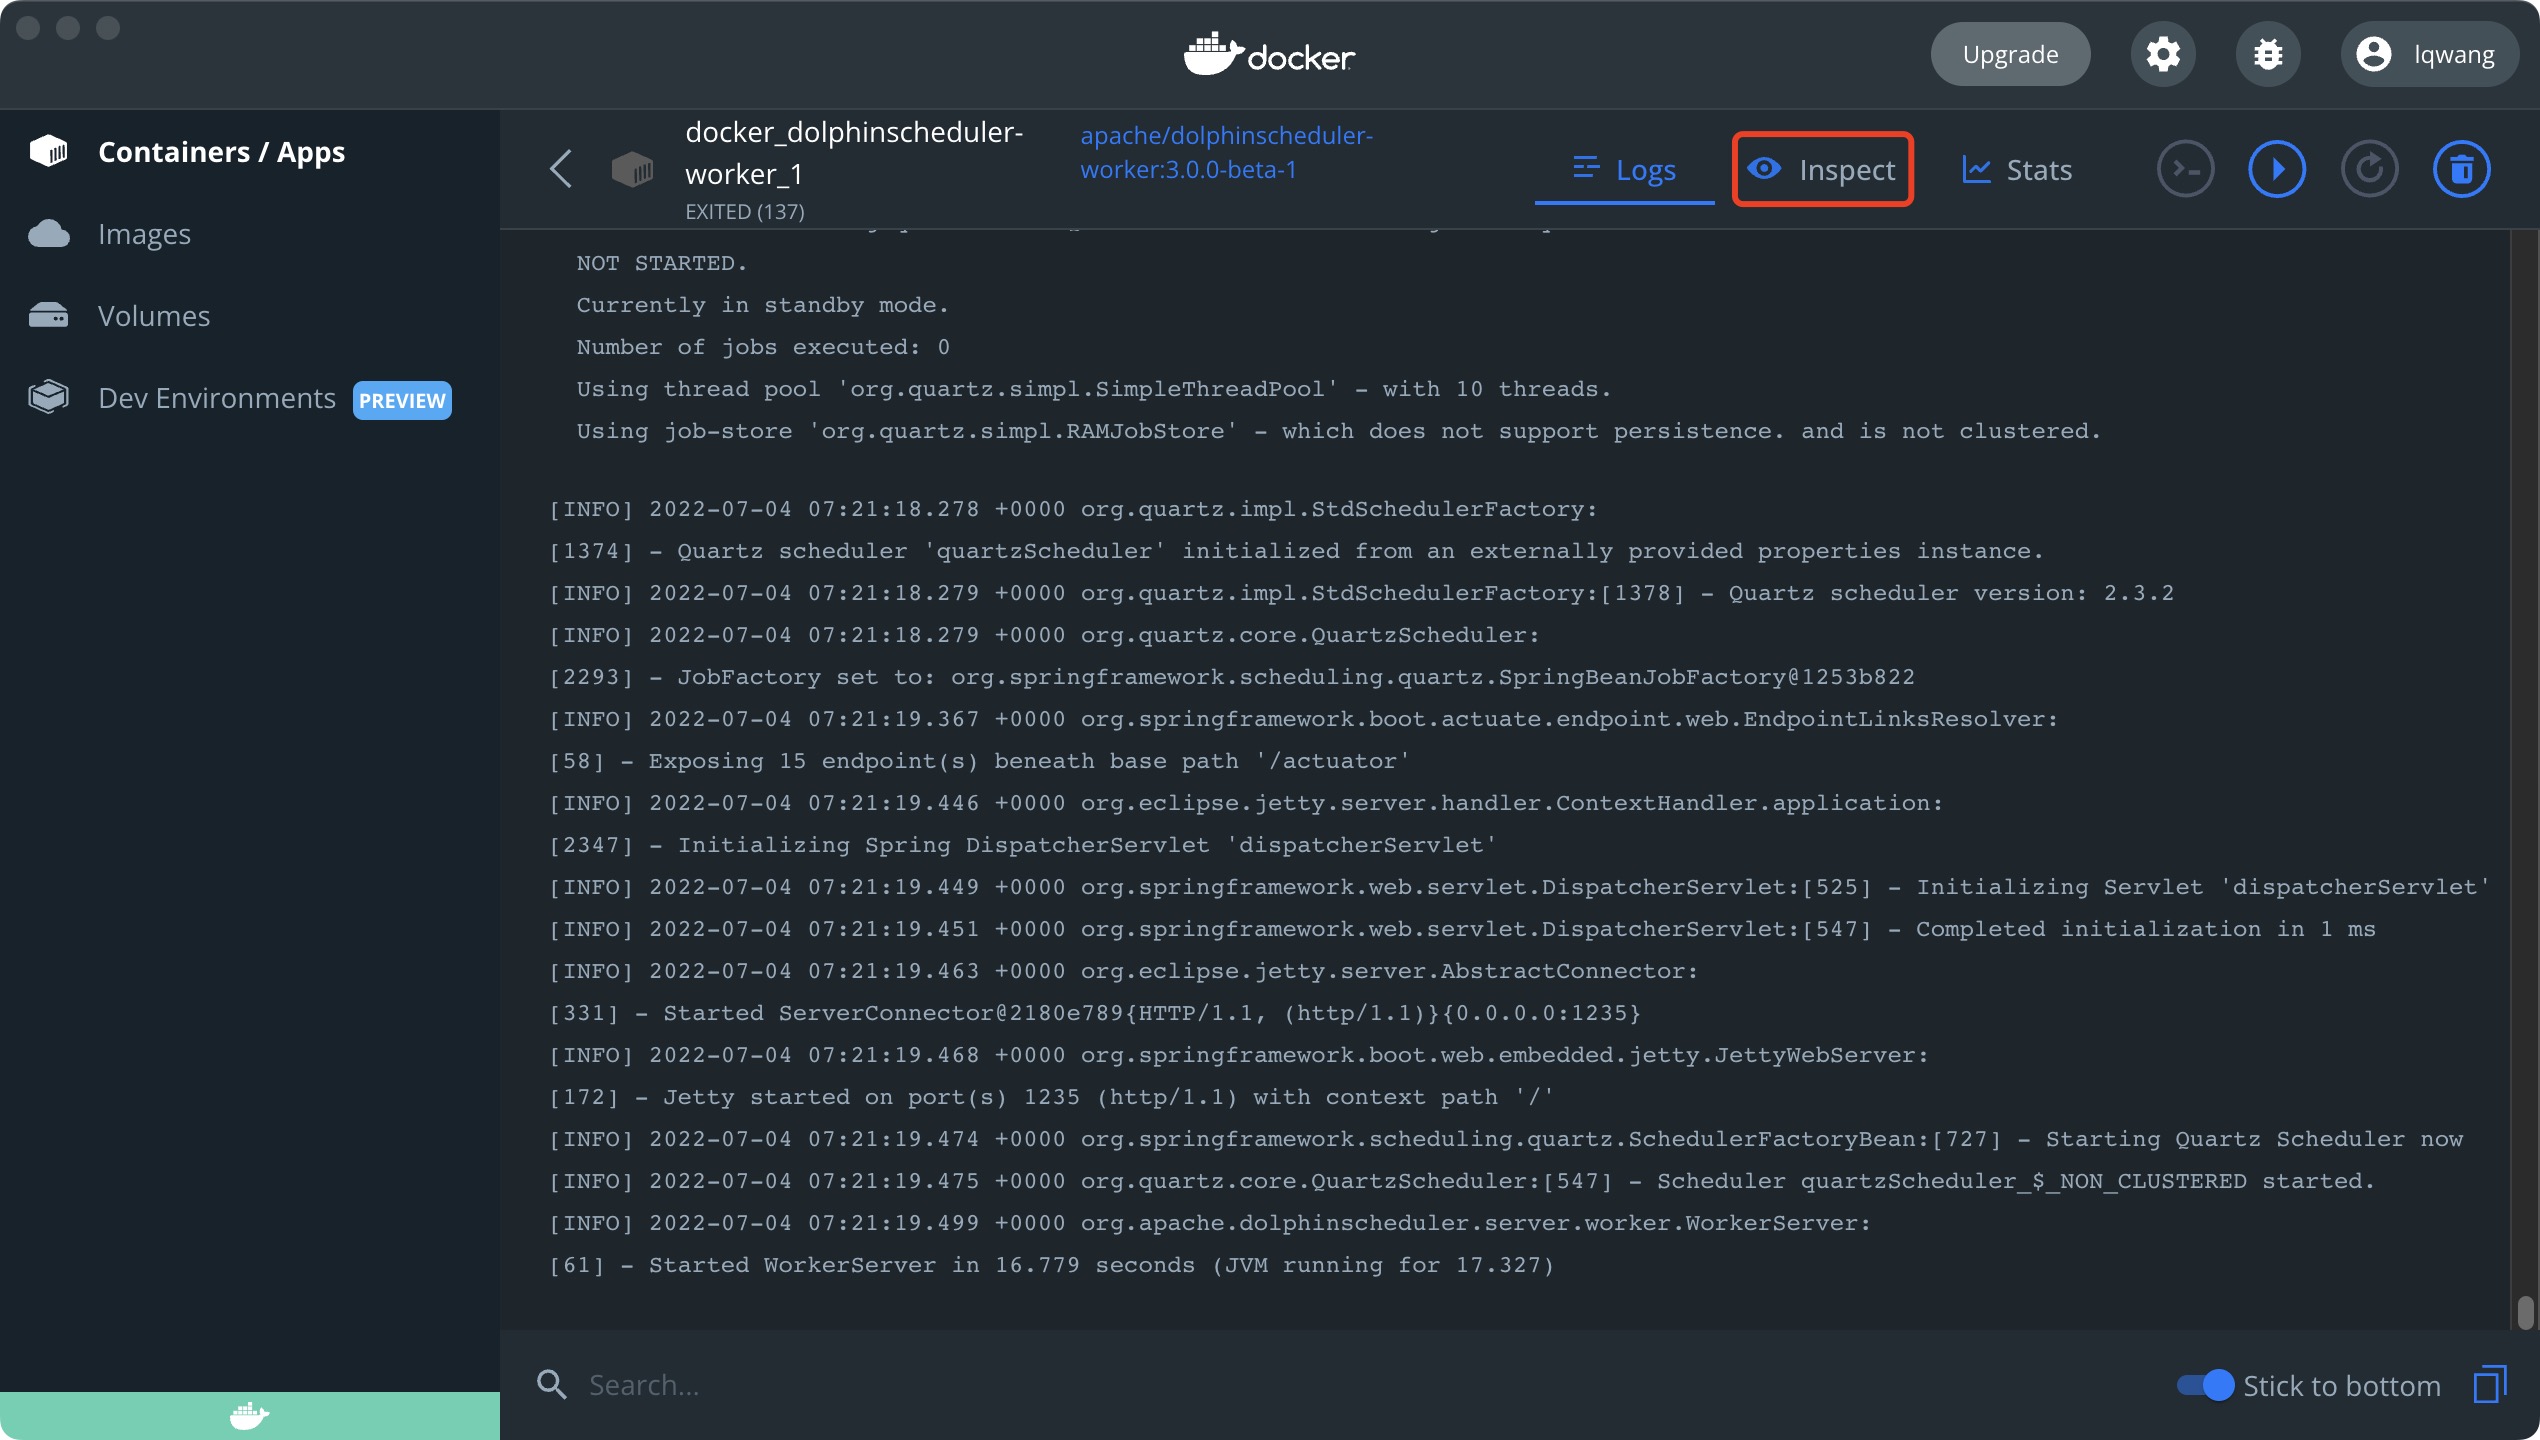Copy logs to clipboard icon
2540x1440 pixels.
tap(2490, 1385)
